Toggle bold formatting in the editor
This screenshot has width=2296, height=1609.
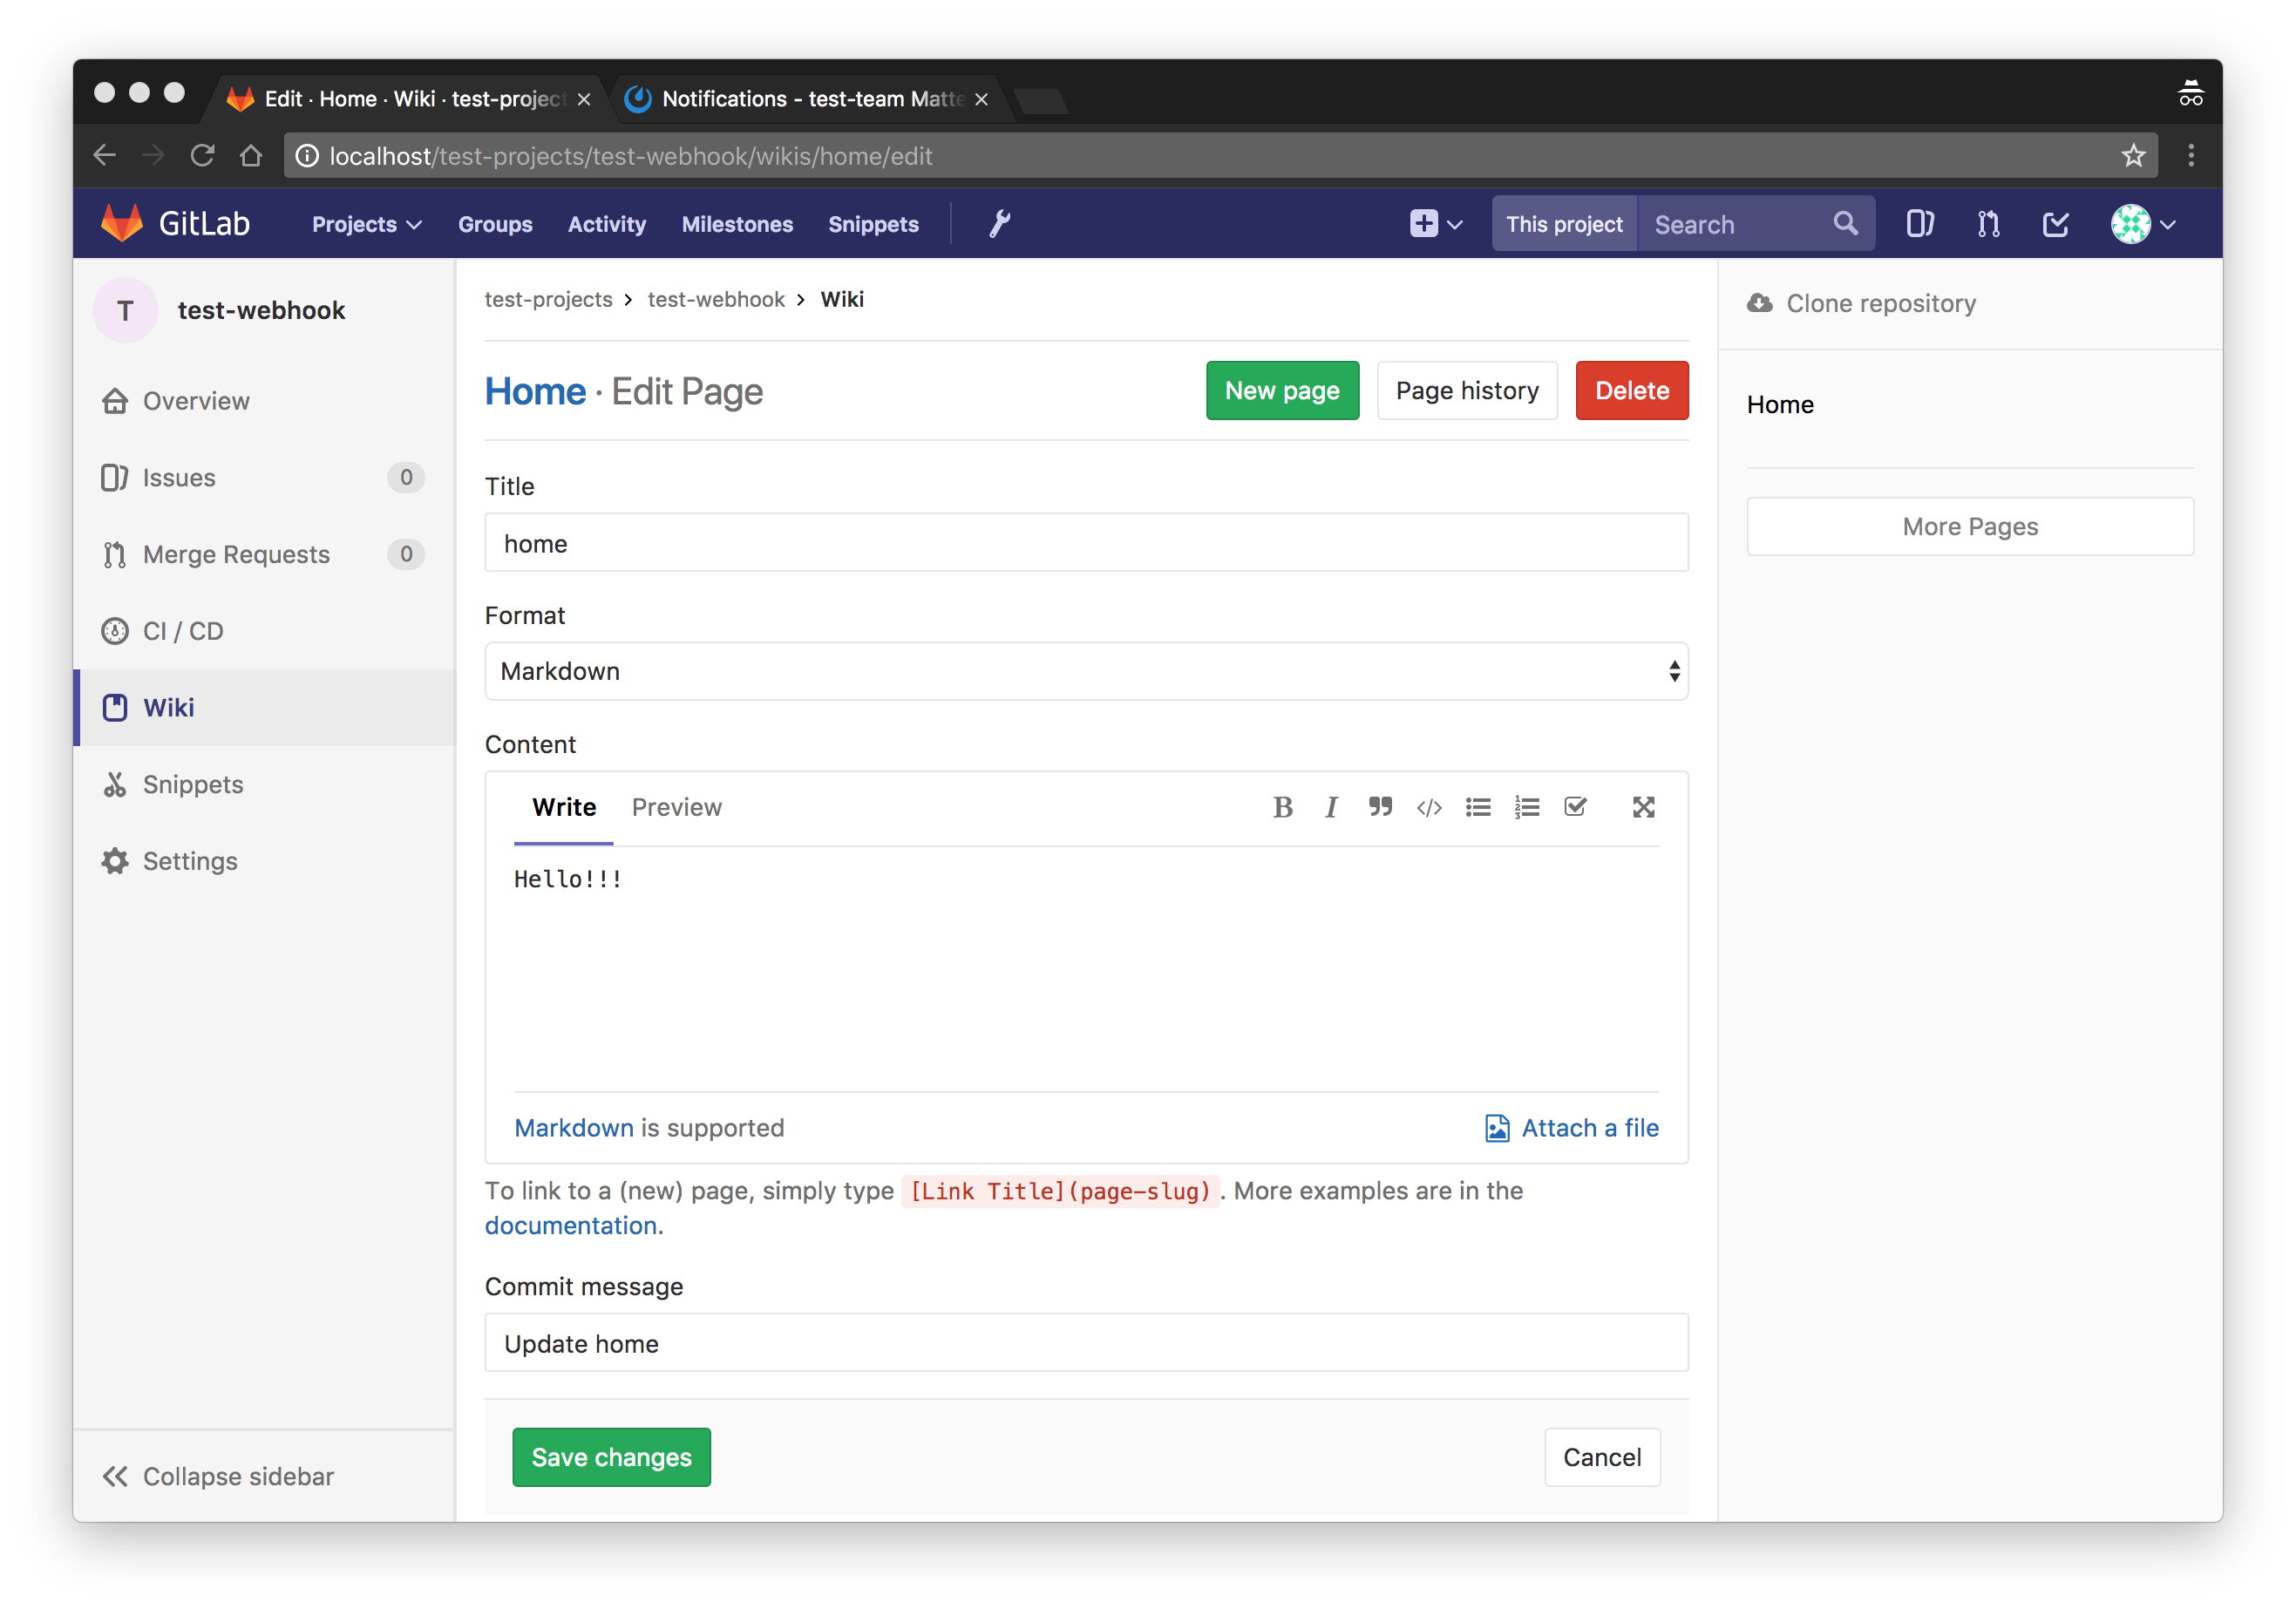coord(1283,807)
